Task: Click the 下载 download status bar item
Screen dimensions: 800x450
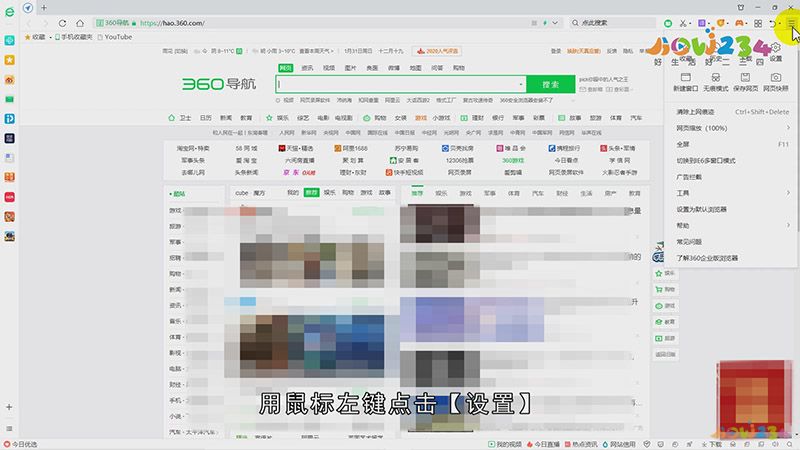Action: 711,444
